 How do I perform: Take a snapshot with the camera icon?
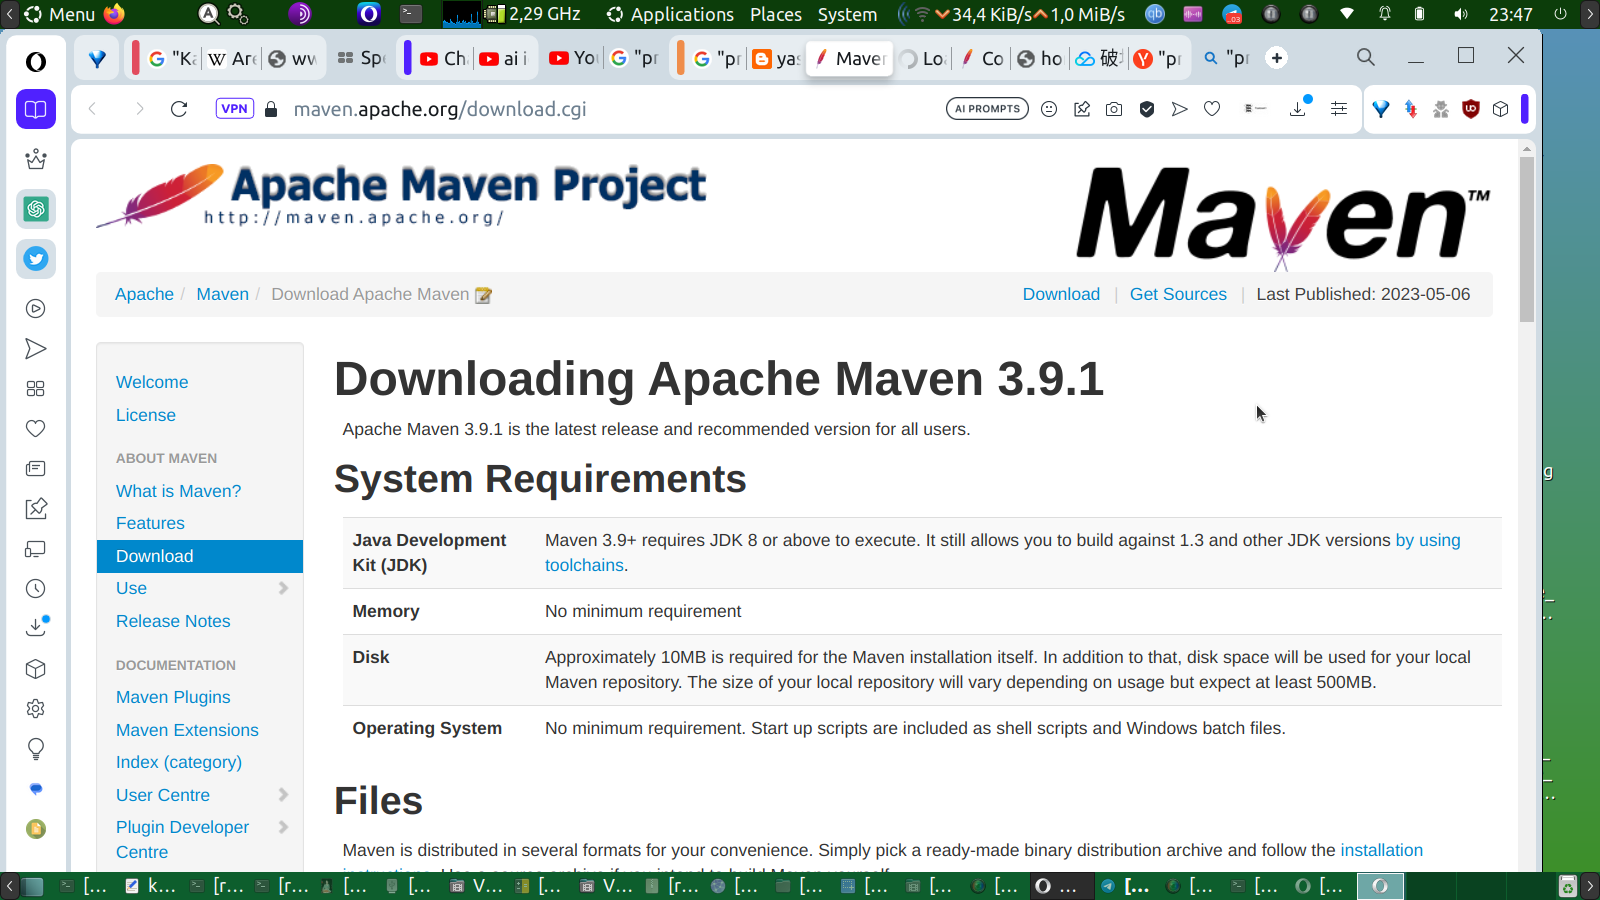click(1114, 109)
